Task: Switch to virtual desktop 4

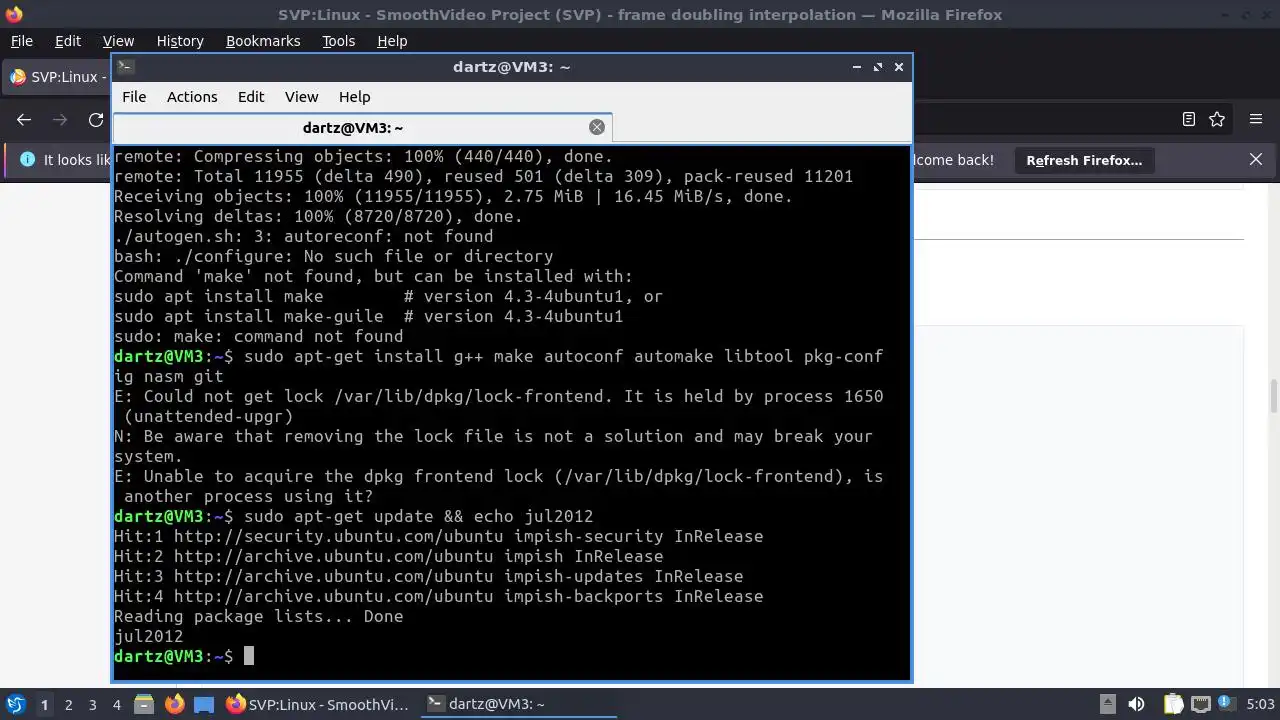Action: coord(116,704)
